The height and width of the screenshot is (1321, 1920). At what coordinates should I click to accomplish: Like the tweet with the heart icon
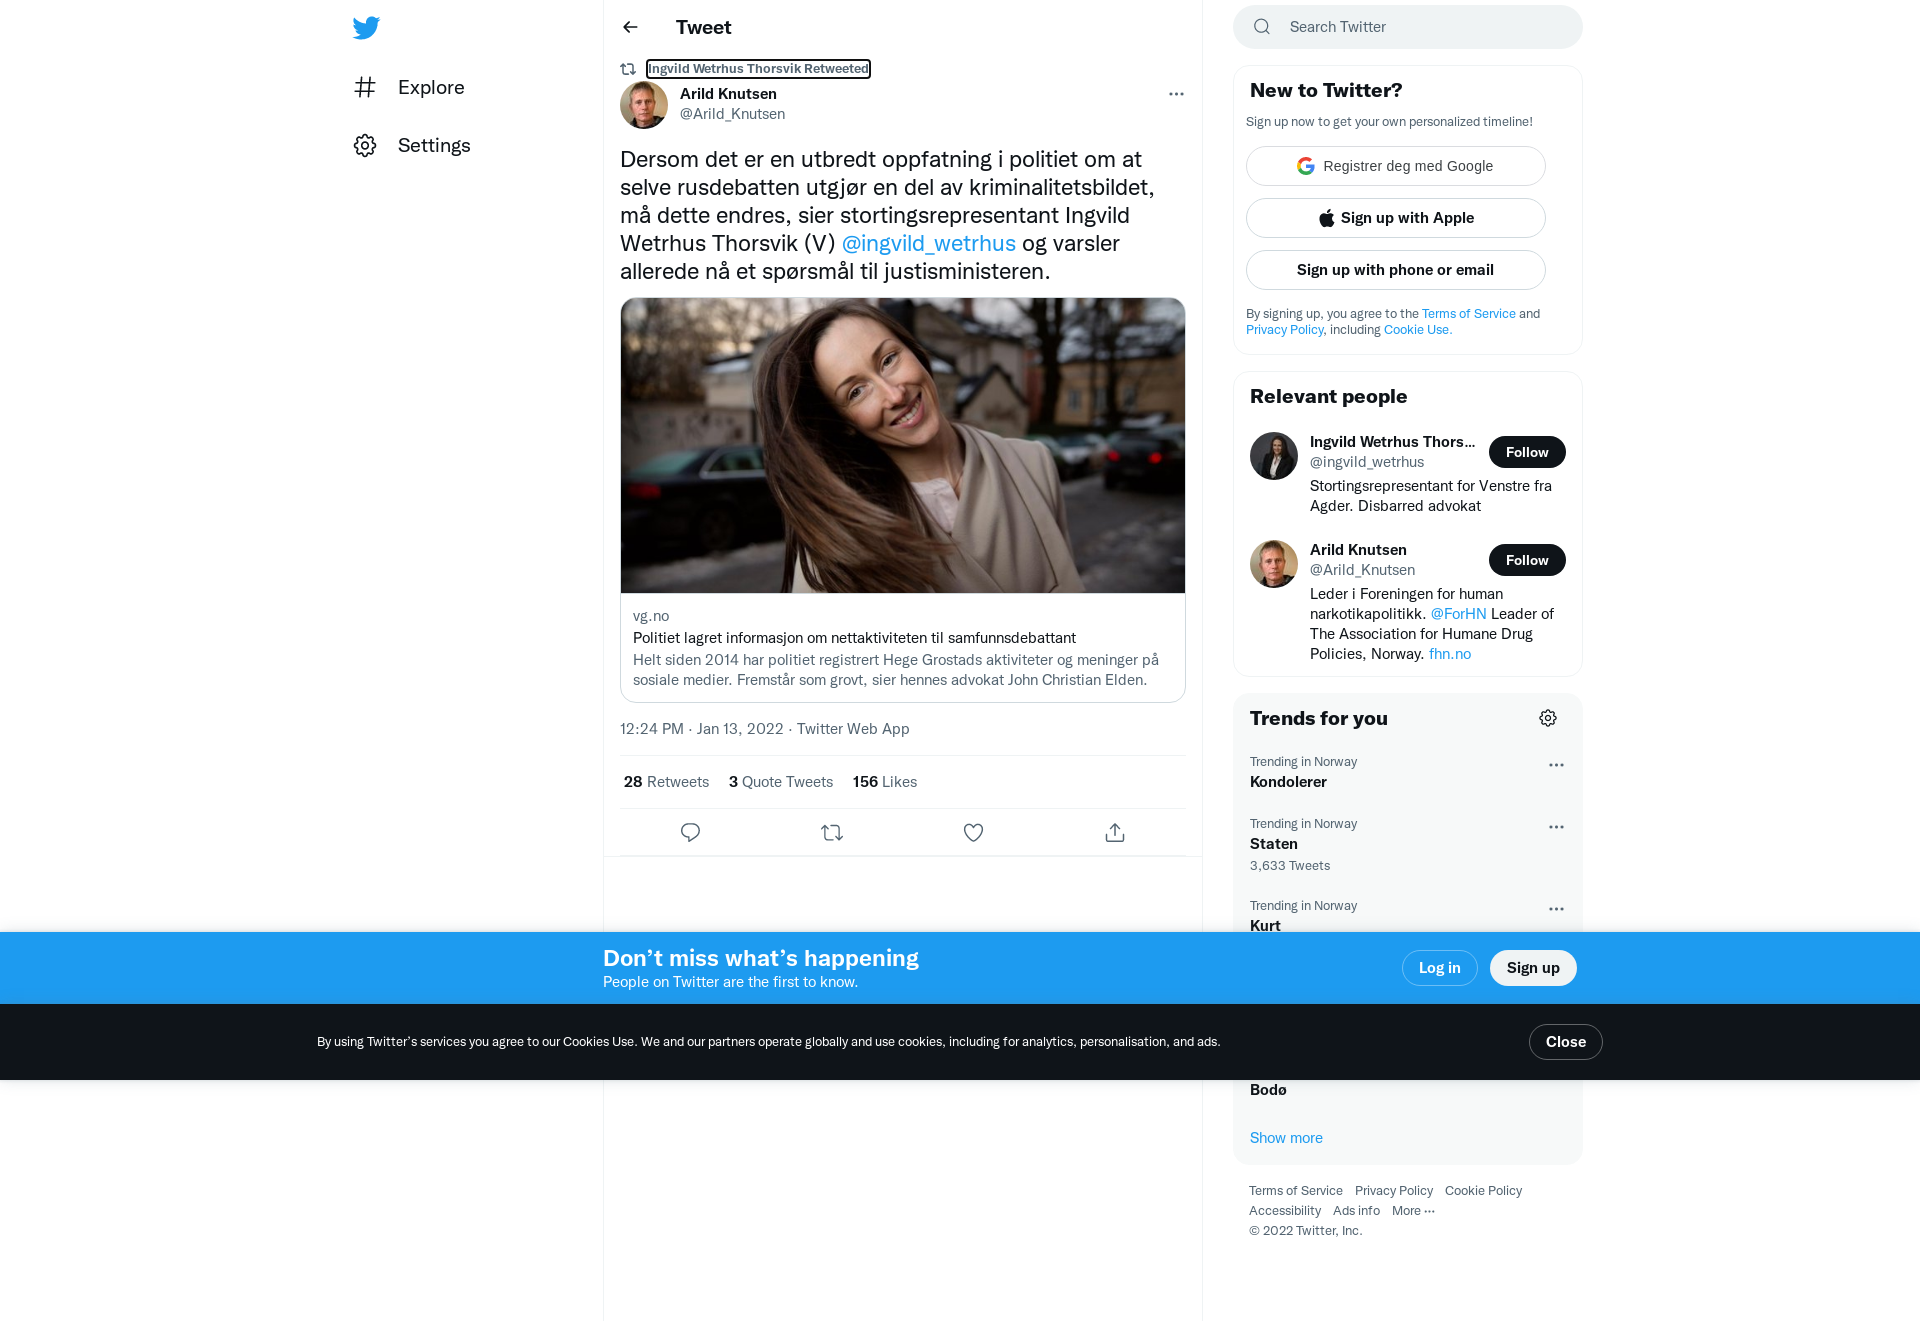[x=973, y=832]
